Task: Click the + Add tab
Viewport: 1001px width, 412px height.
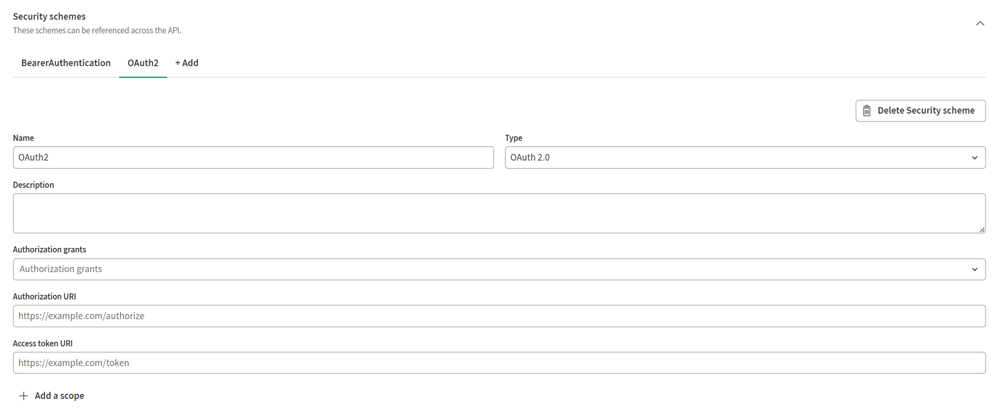Action: 186,63
